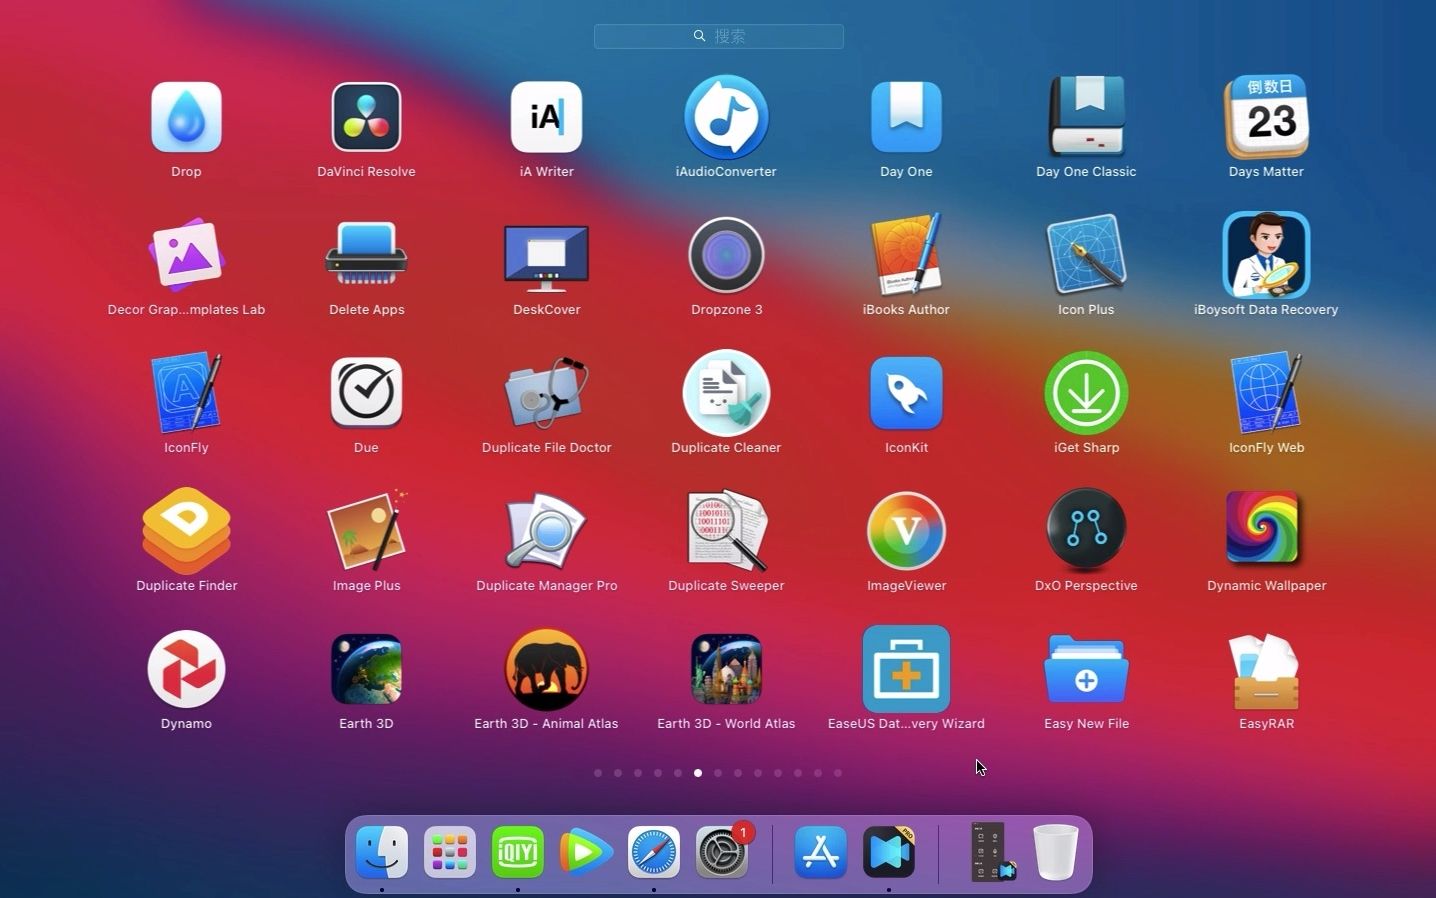Screen dimensions: 1436x898
Task: Open iGet Sharp
Action: [x=1086, y=393]
